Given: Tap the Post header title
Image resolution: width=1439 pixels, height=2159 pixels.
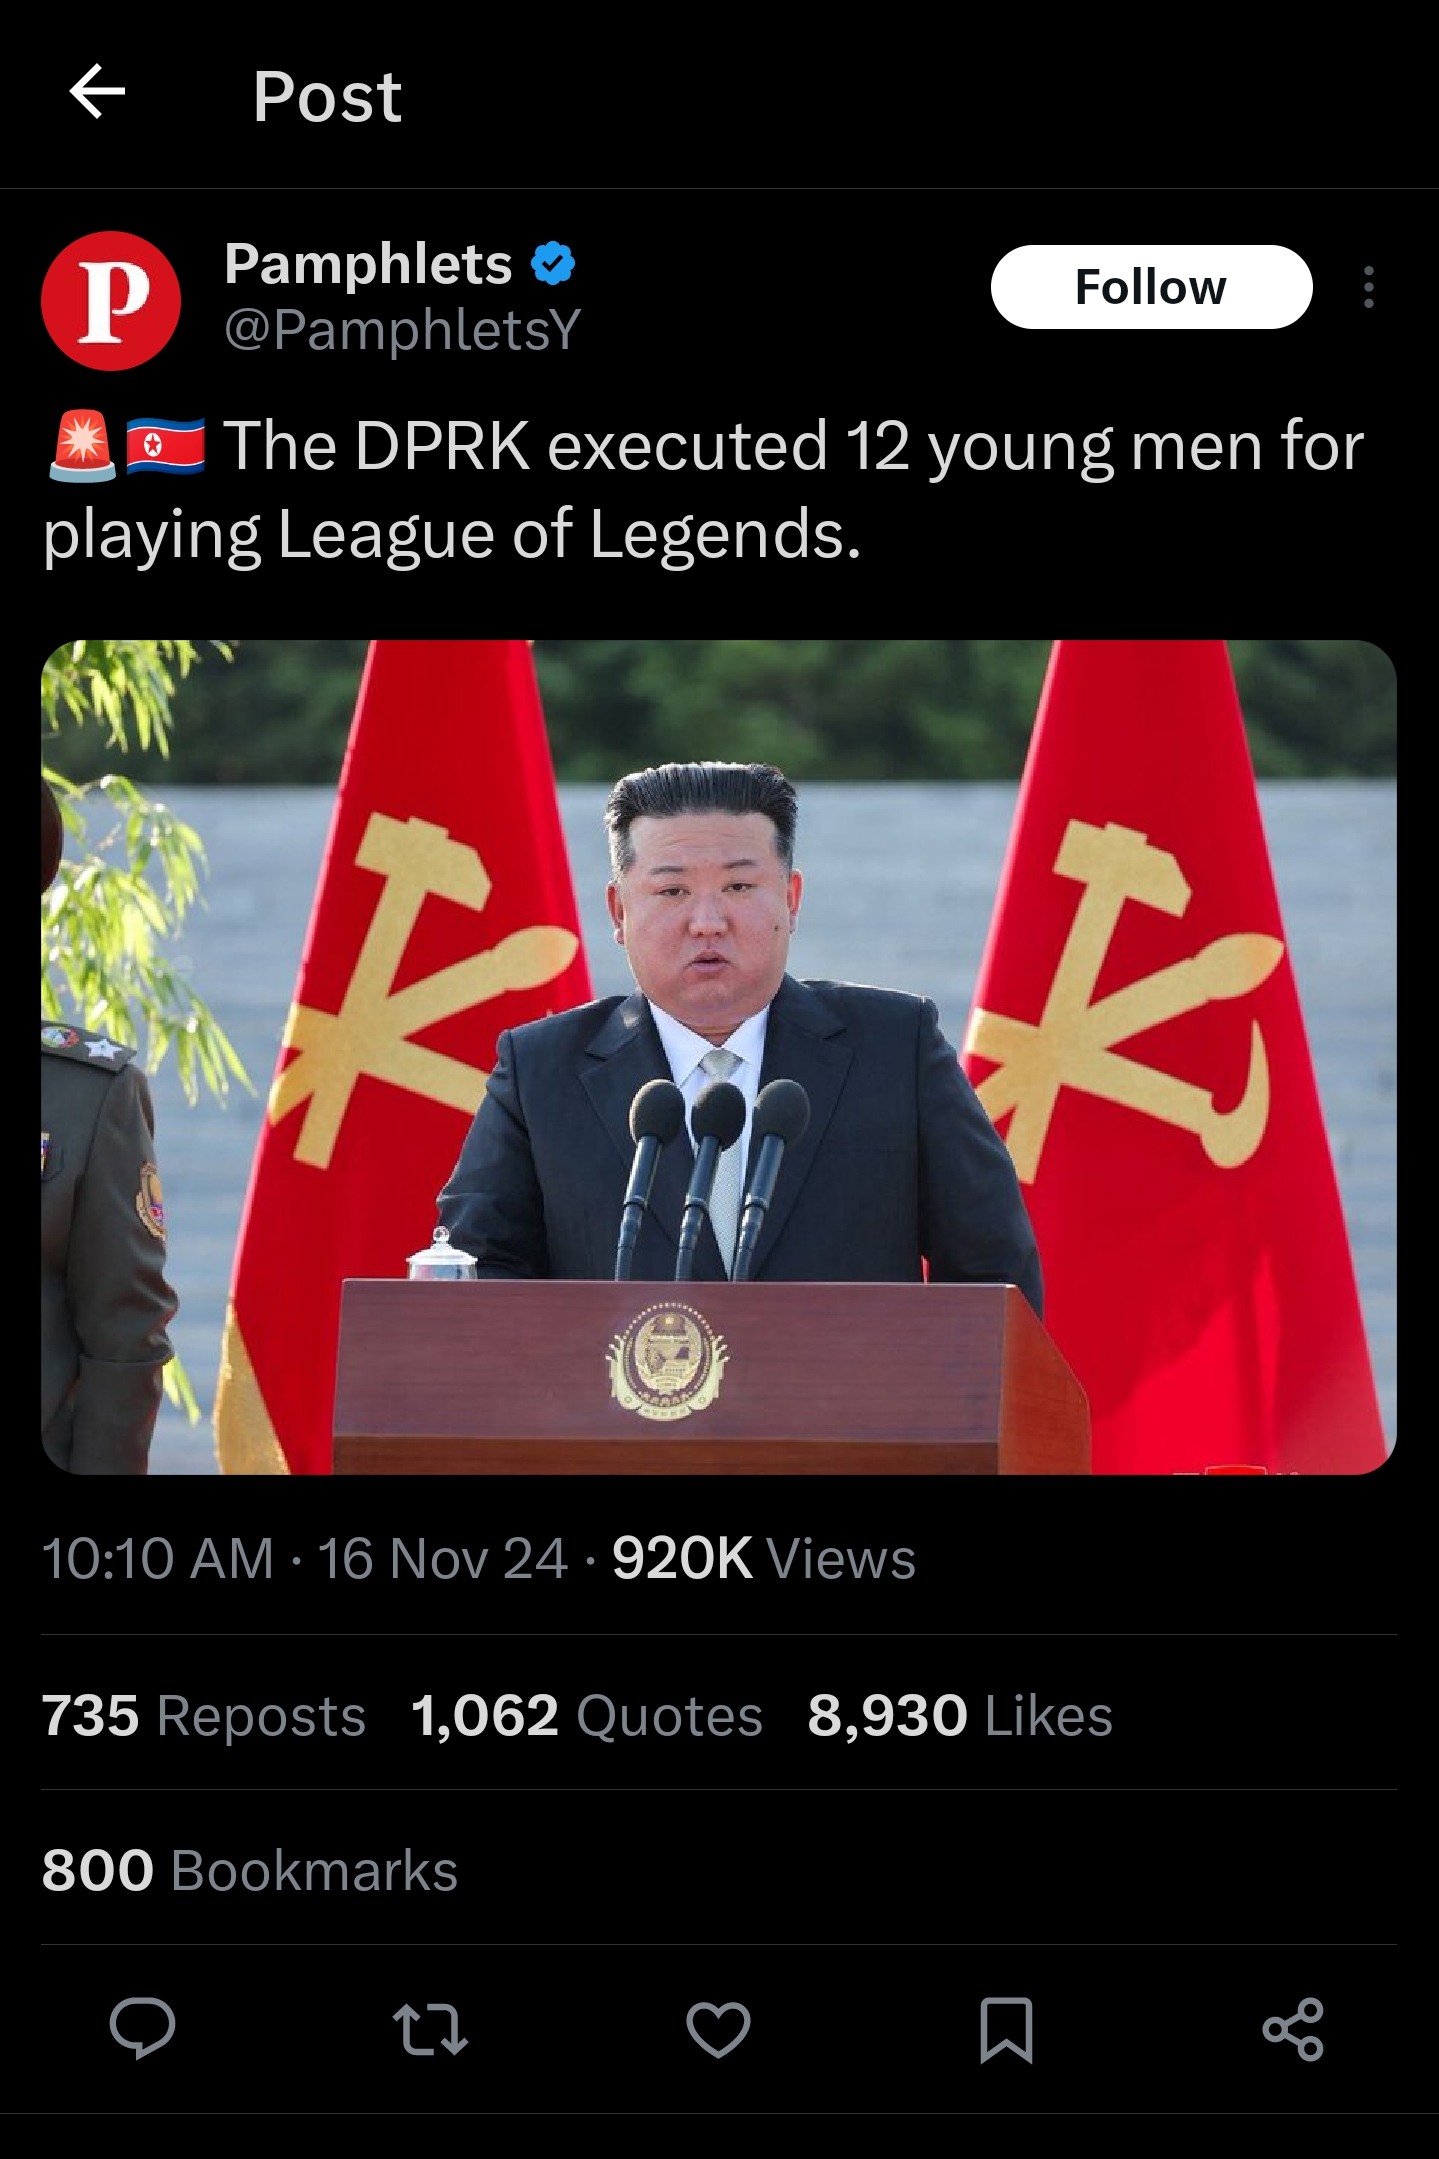Looking at the screenshot, I should coord(327,97).
